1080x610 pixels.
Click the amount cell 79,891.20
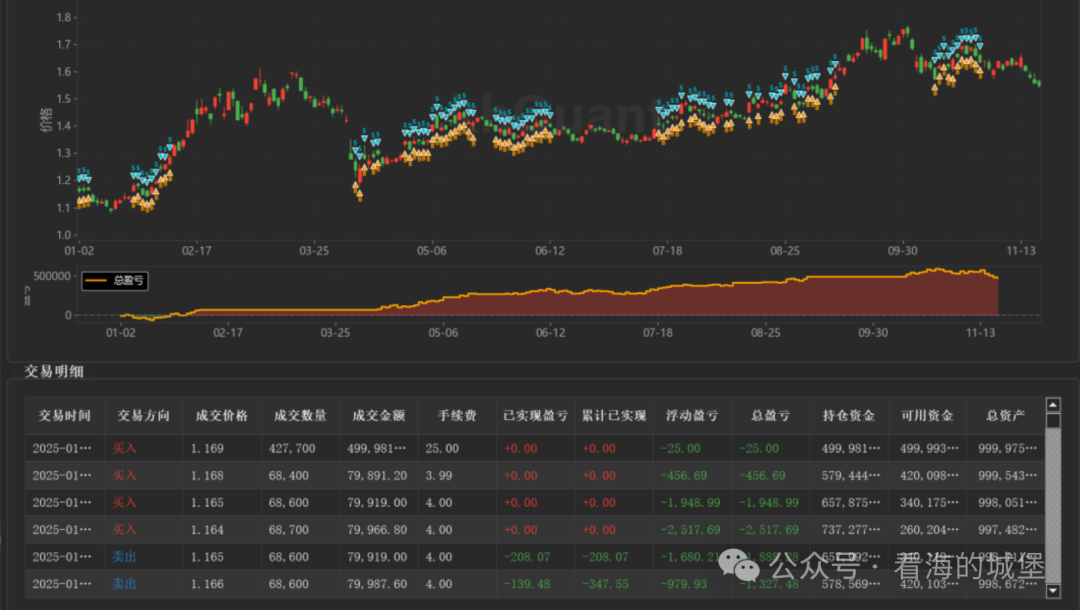[377, 476]
